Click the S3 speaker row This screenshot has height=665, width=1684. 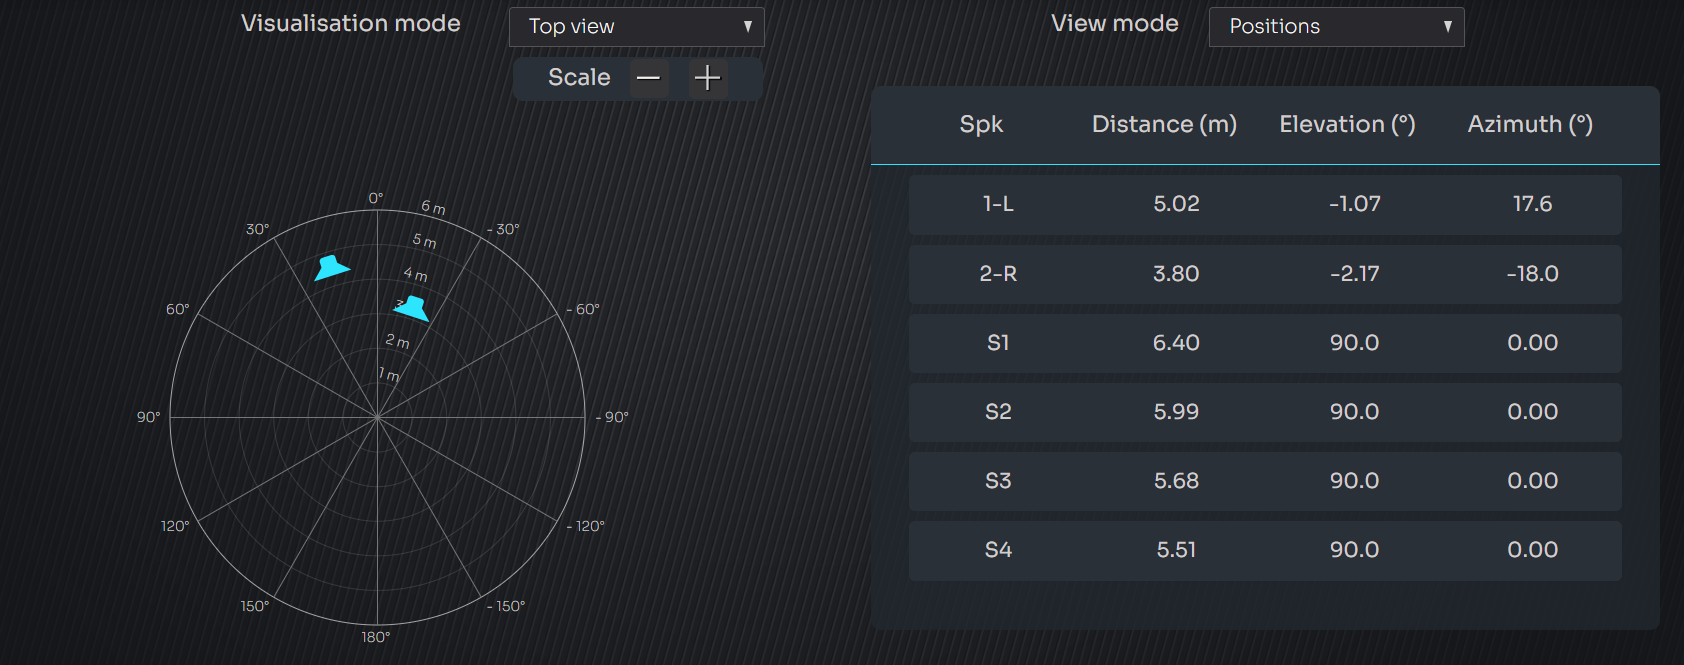point(1265,481)
